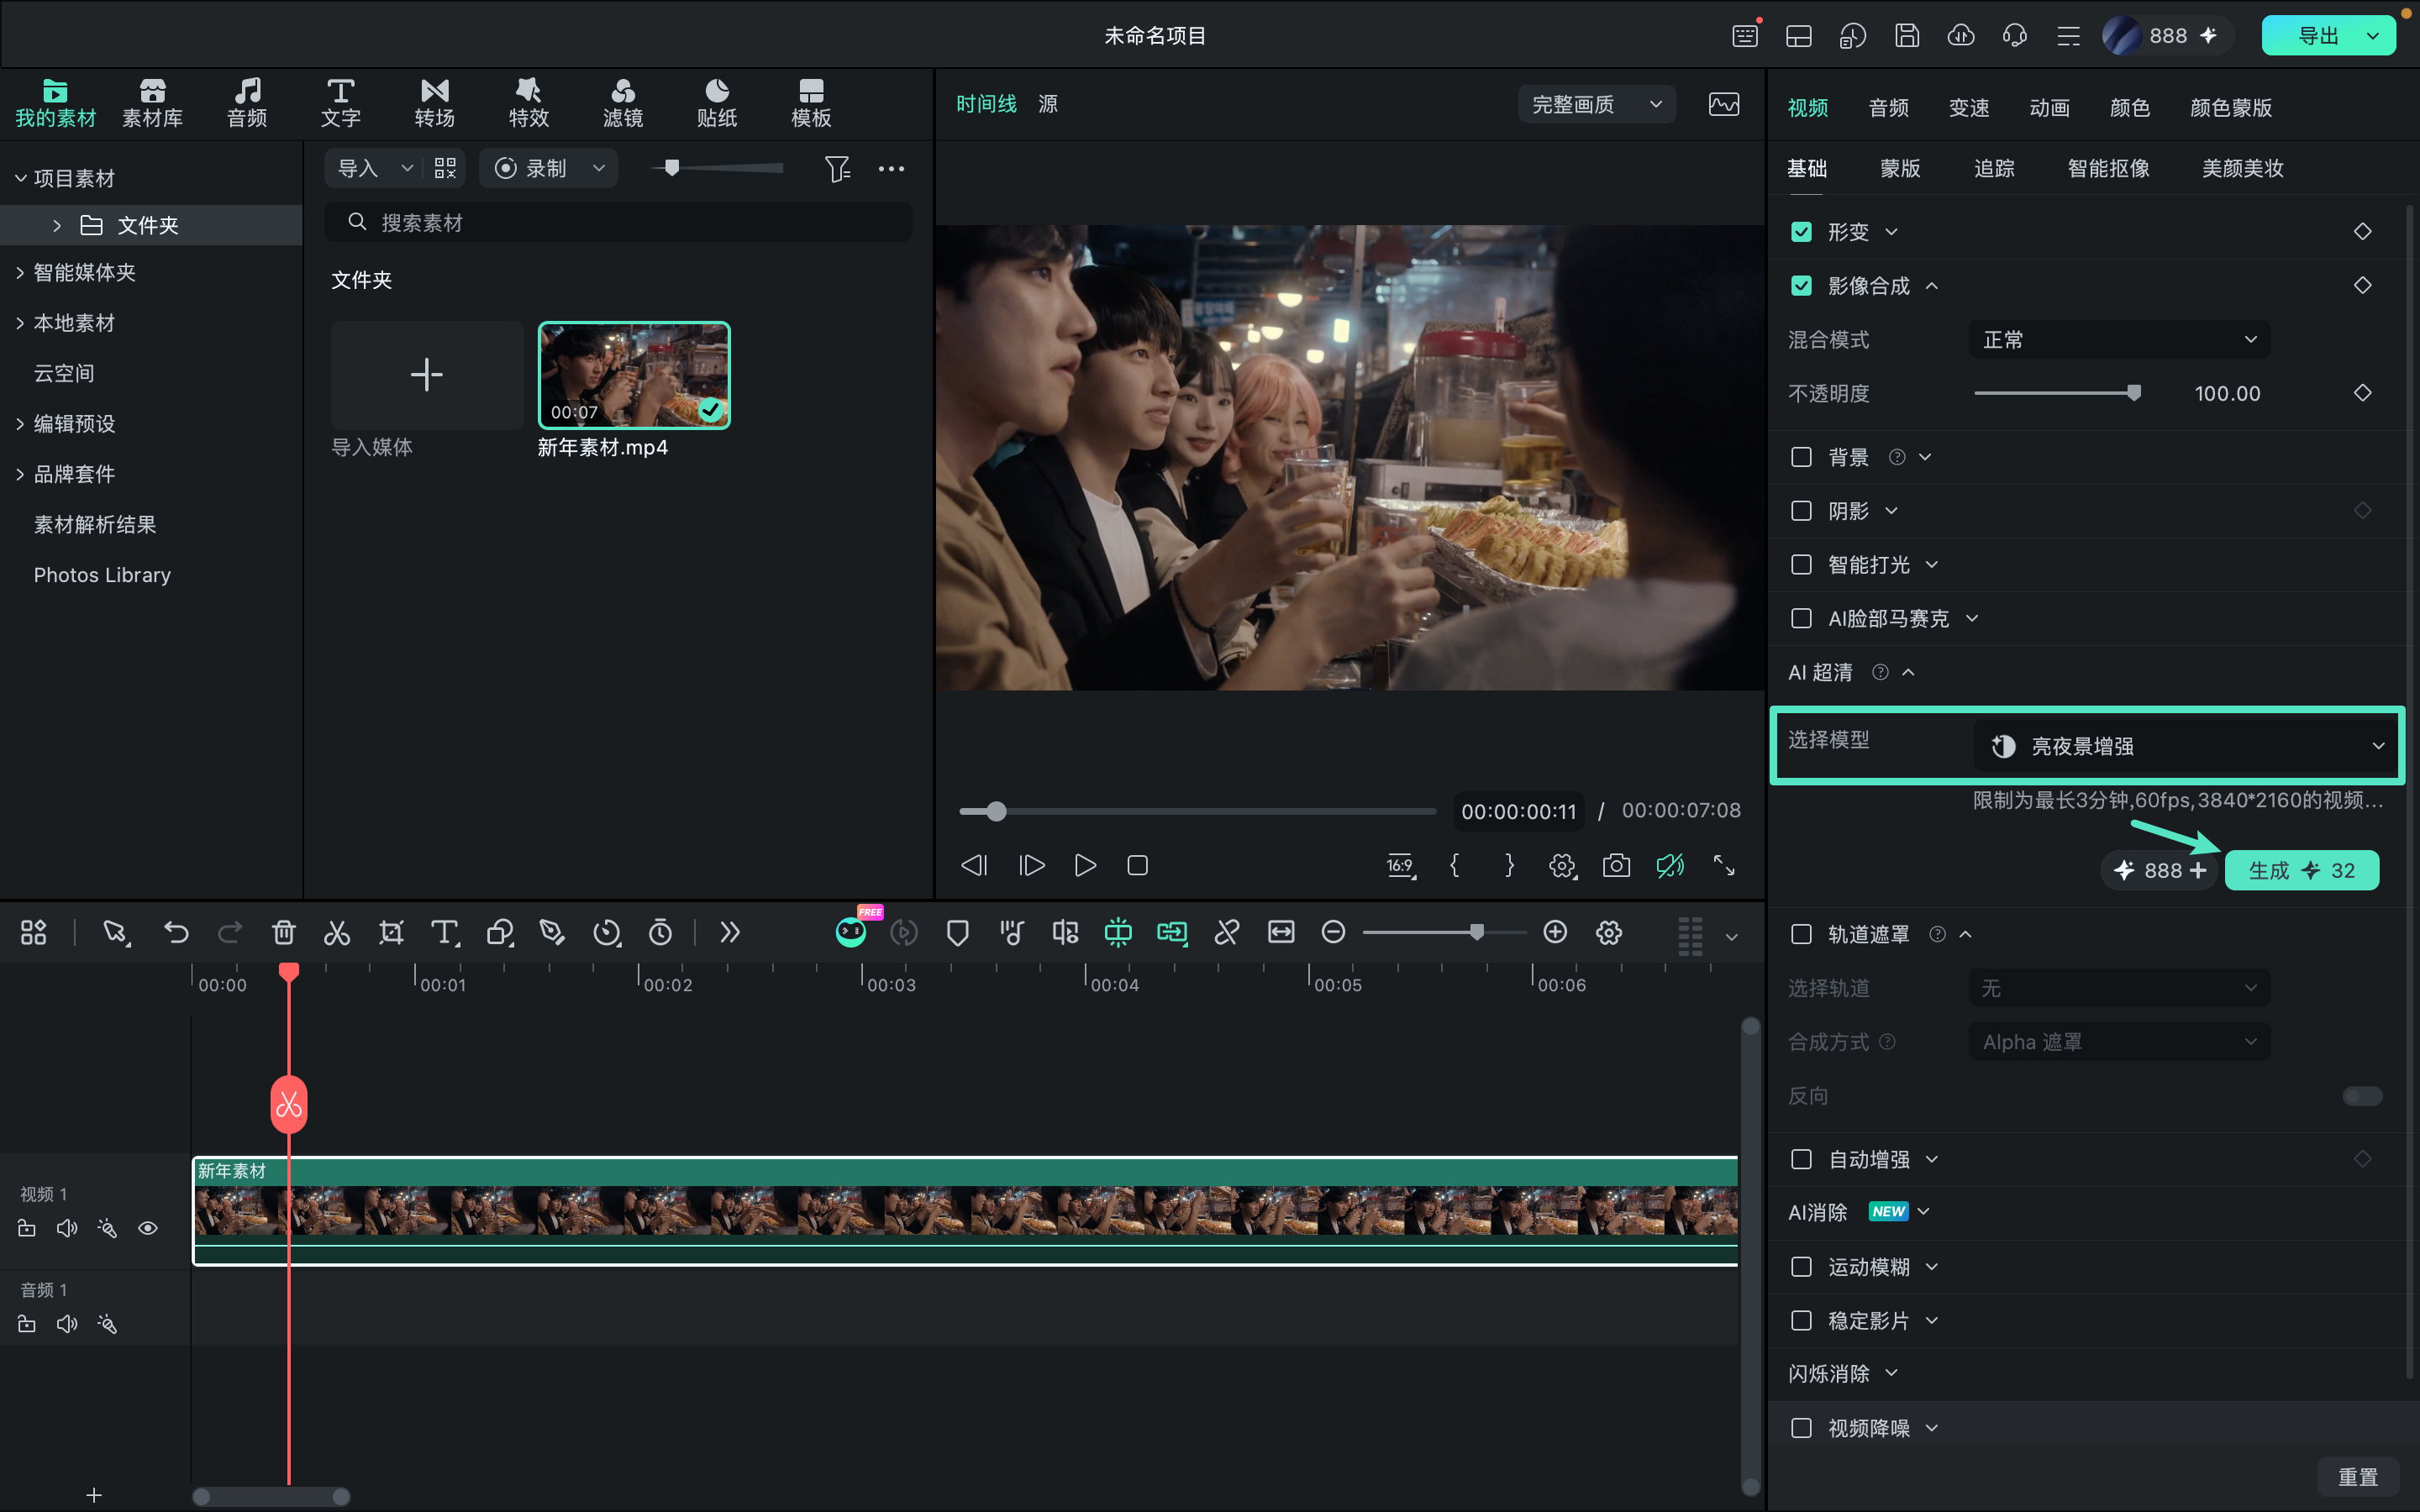Open the Effects 特效 panel icon
The image size is (2420, 1512).
coord(529,103)
